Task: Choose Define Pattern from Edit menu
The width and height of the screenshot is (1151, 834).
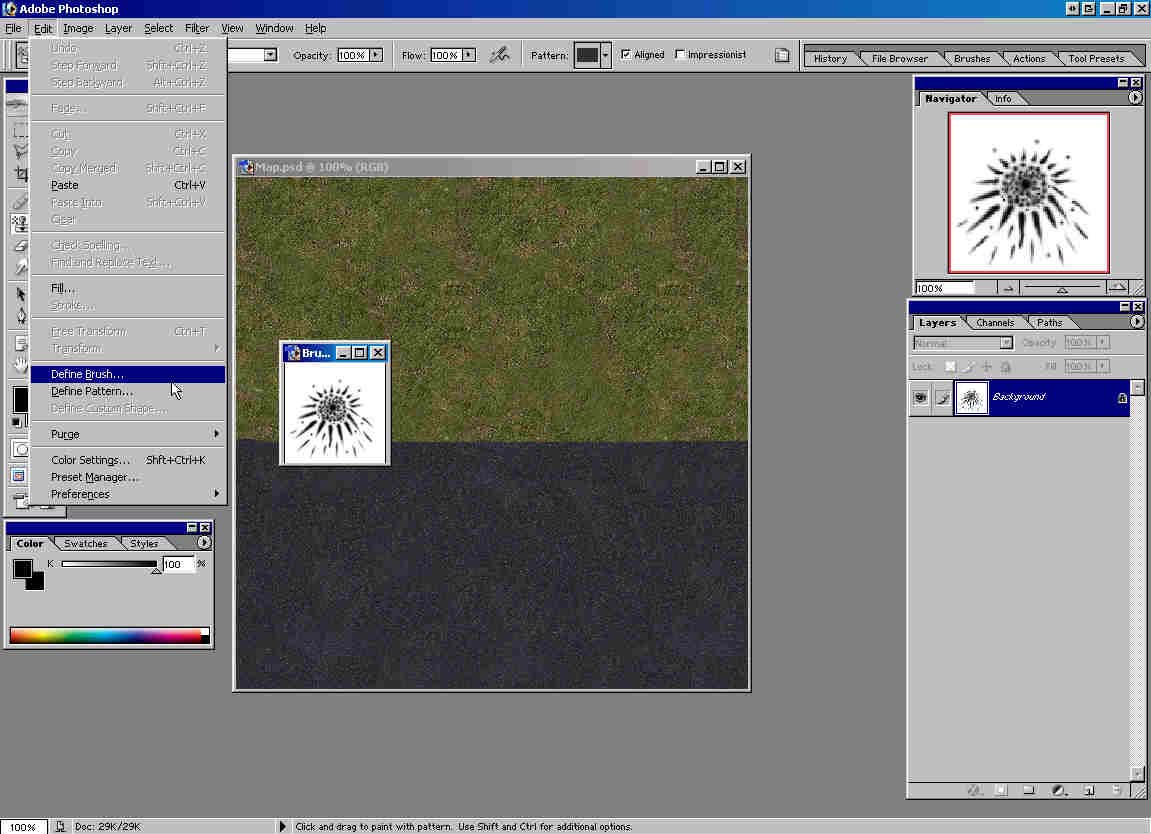Action: click(92, 391)
